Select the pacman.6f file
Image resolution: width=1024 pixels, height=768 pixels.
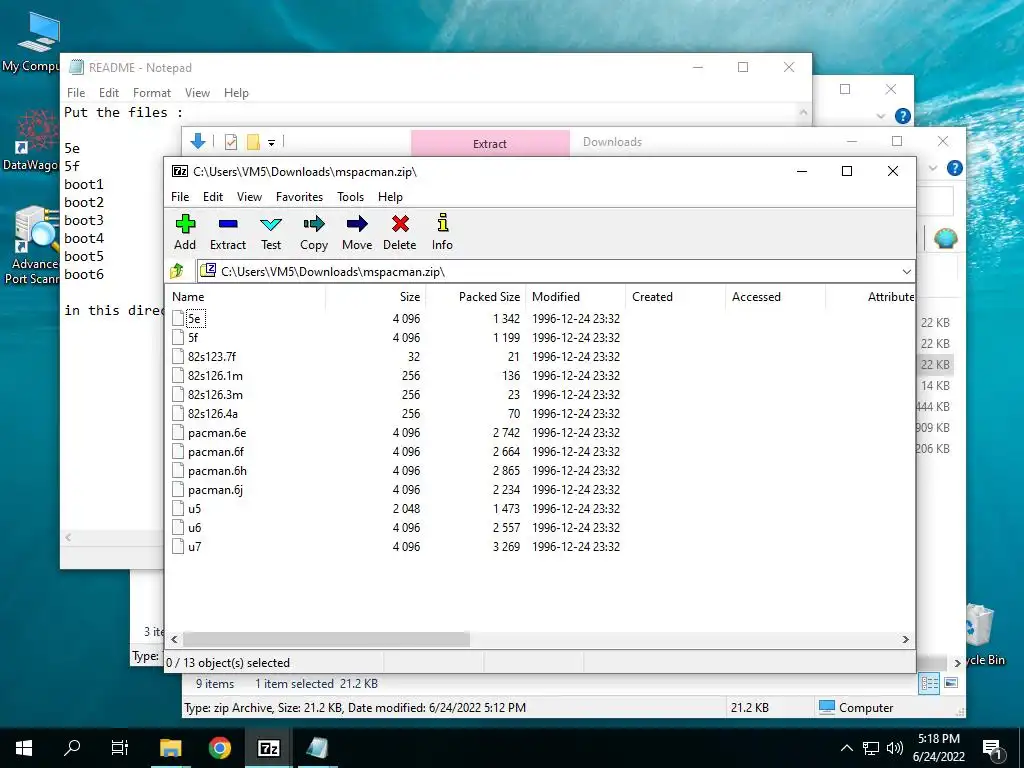point(216,451)
